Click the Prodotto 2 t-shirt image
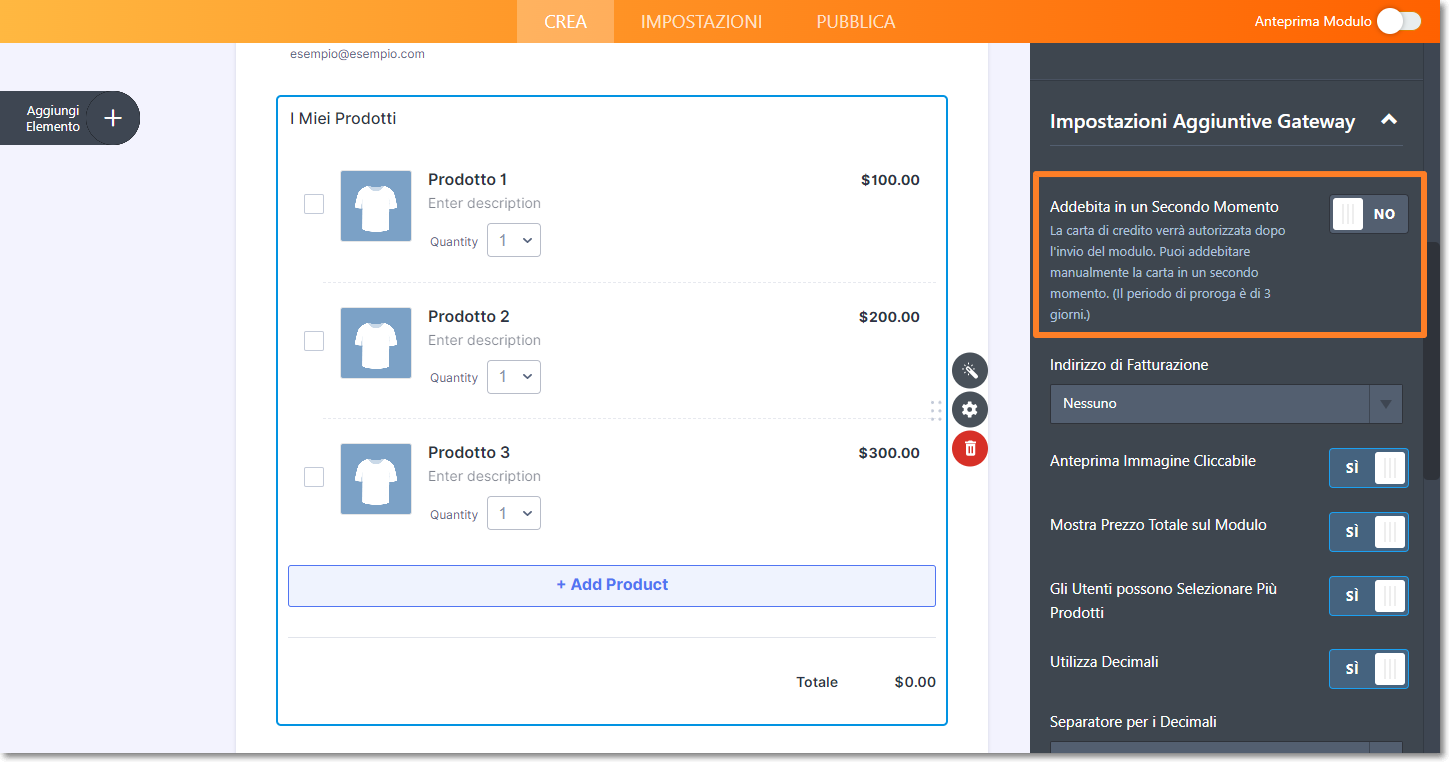Screen dimensions: 1449x762 pos(376,342)
